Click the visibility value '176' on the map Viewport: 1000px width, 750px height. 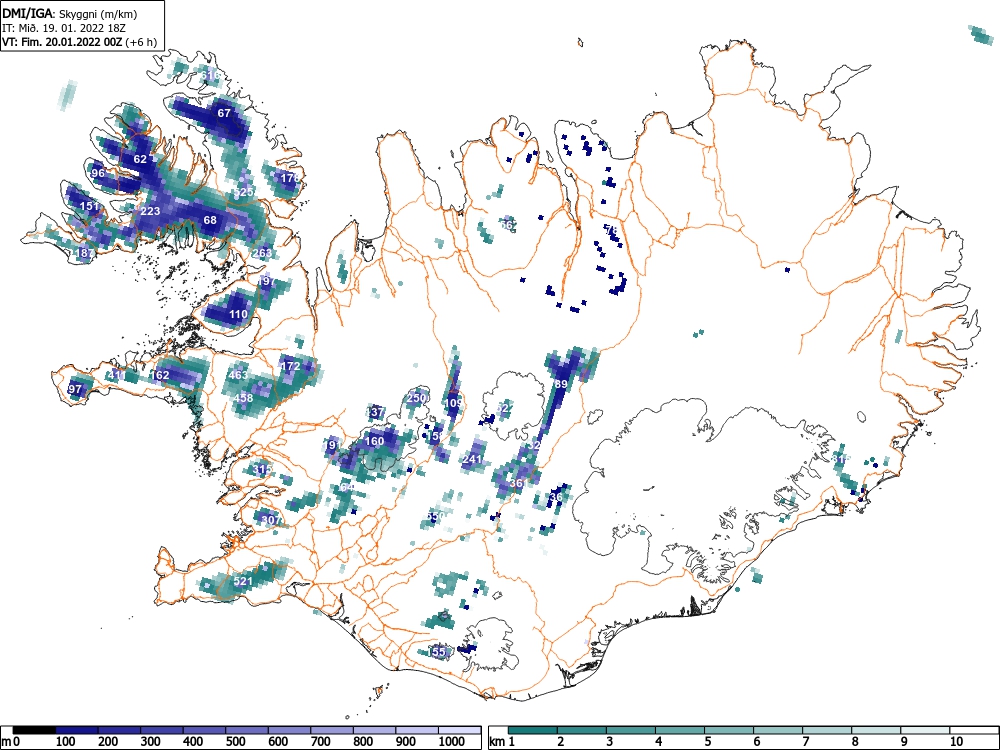coord(290,178)
